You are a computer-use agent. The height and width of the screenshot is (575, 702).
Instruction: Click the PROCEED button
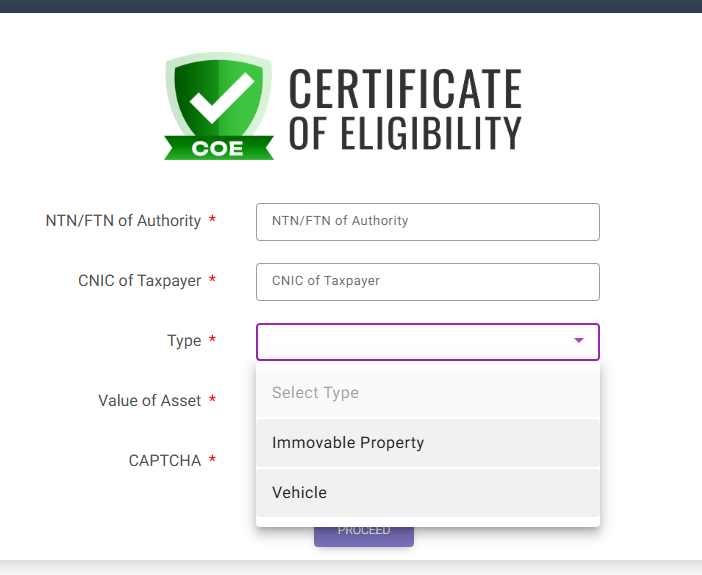pyautogui.click(x=364, y=536)
